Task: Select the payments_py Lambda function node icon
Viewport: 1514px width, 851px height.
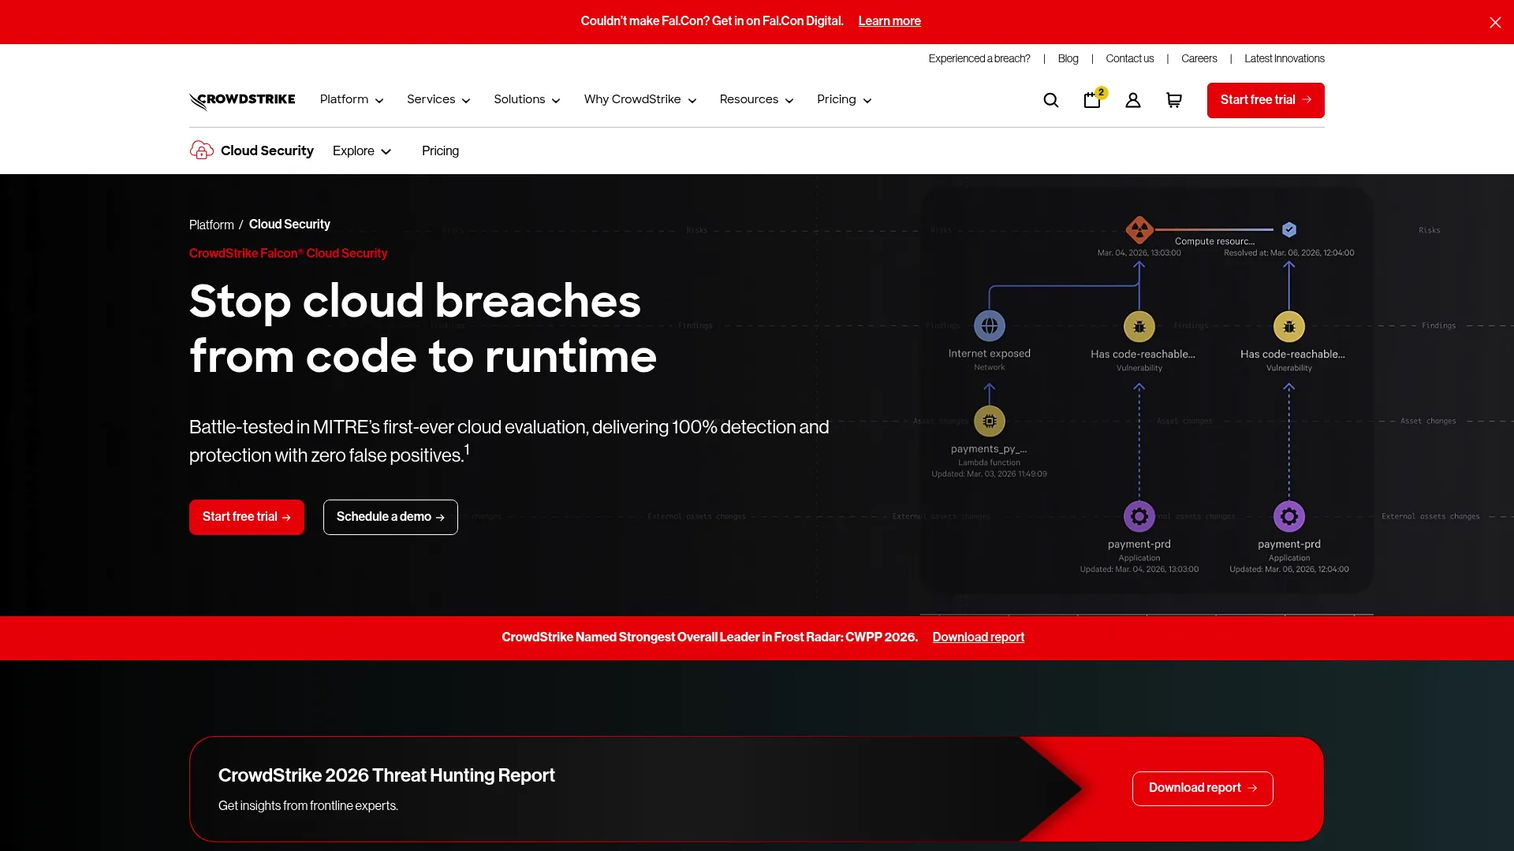Action: (x=989, y=421)
